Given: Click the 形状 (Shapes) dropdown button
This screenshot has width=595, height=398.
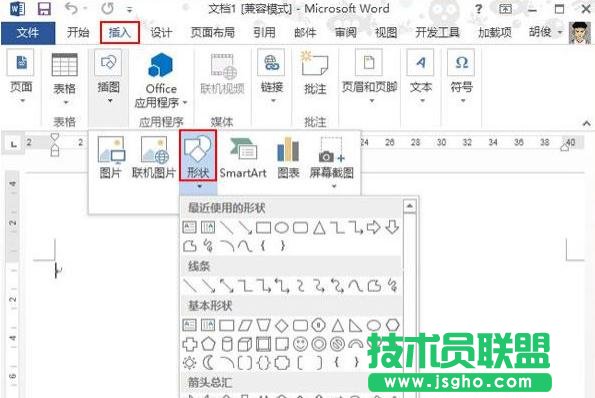Looking at the screenshot, I should 198,161.
